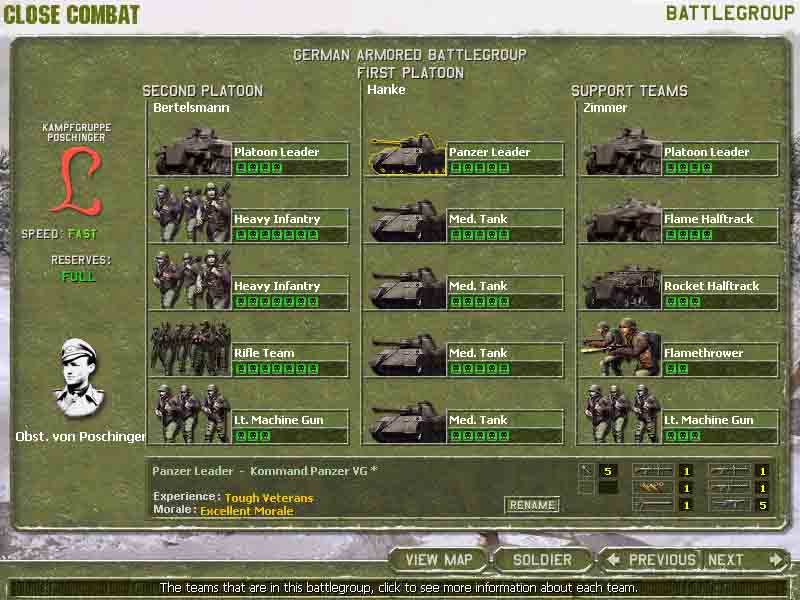Click the Rename button
This screenshot has width=800, height=600.
click(532, 505)
